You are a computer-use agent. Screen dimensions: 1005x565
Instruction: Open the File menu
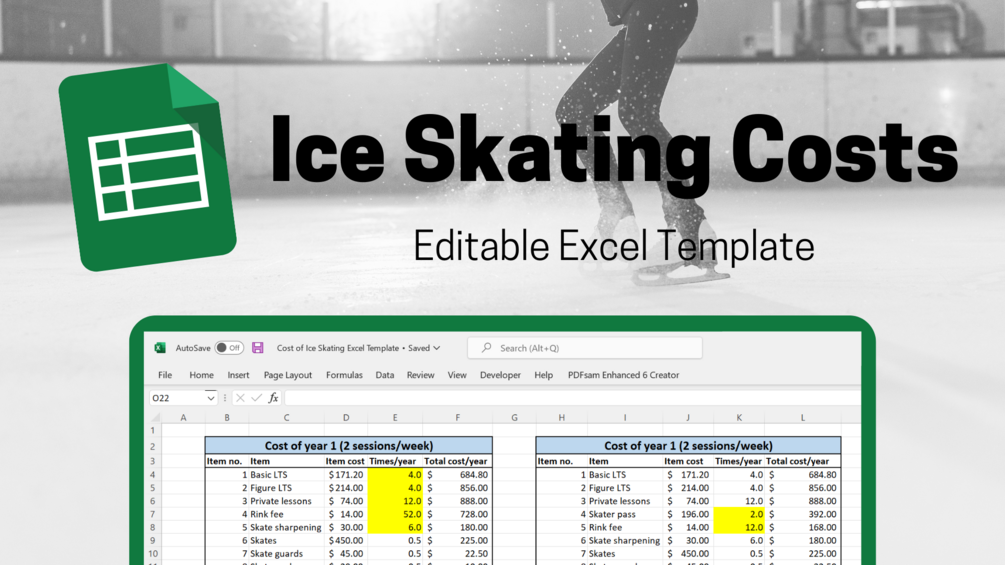(165, 375)
